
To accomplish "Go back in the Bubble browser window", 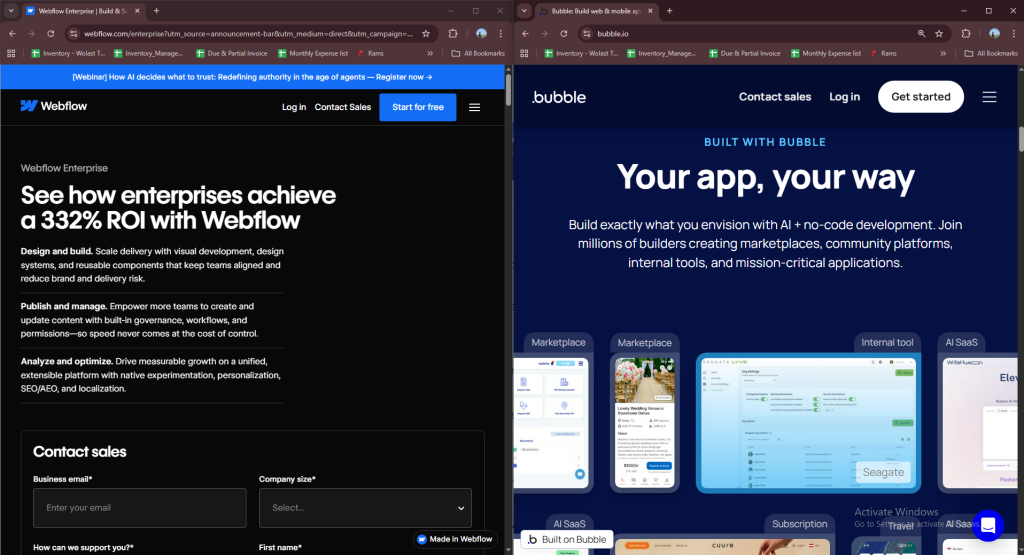I will pyautogui.click(x=526, y=33).
